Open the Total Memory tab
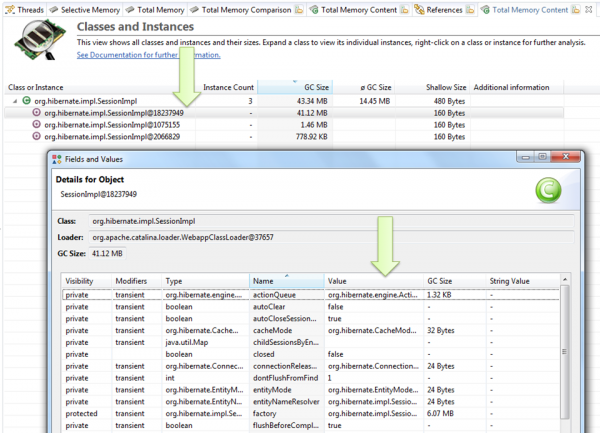Image resolution: width=600 pixels, height=433 pixels. point(155,10)
